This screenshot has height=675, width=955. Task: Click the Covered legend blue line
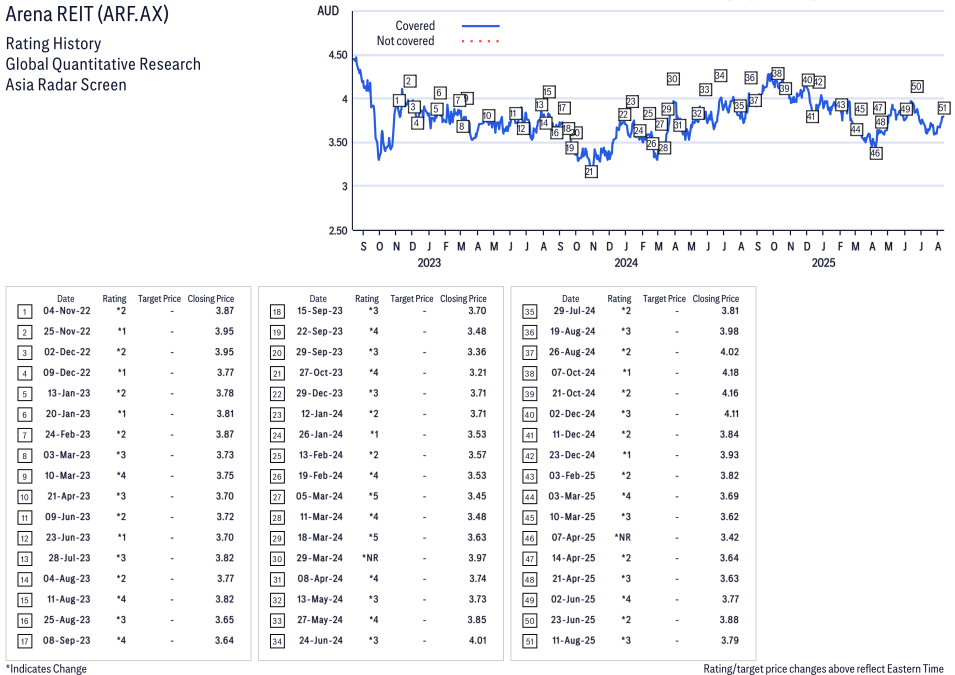coord(481,26)
